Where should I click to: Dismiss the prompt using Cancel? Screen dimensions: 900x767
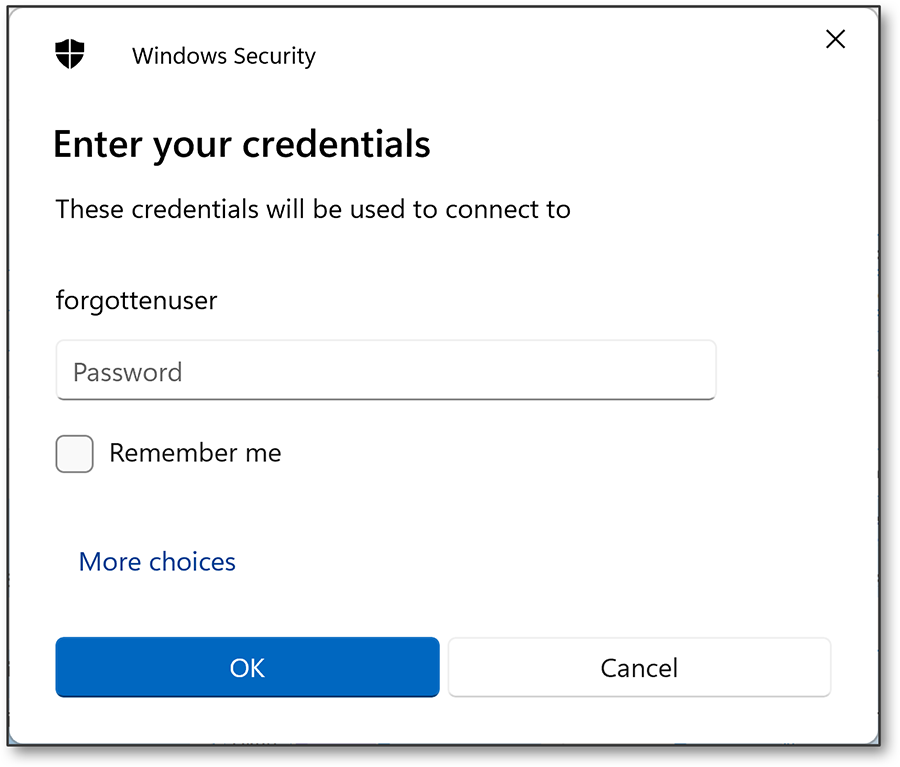[639, 667]
